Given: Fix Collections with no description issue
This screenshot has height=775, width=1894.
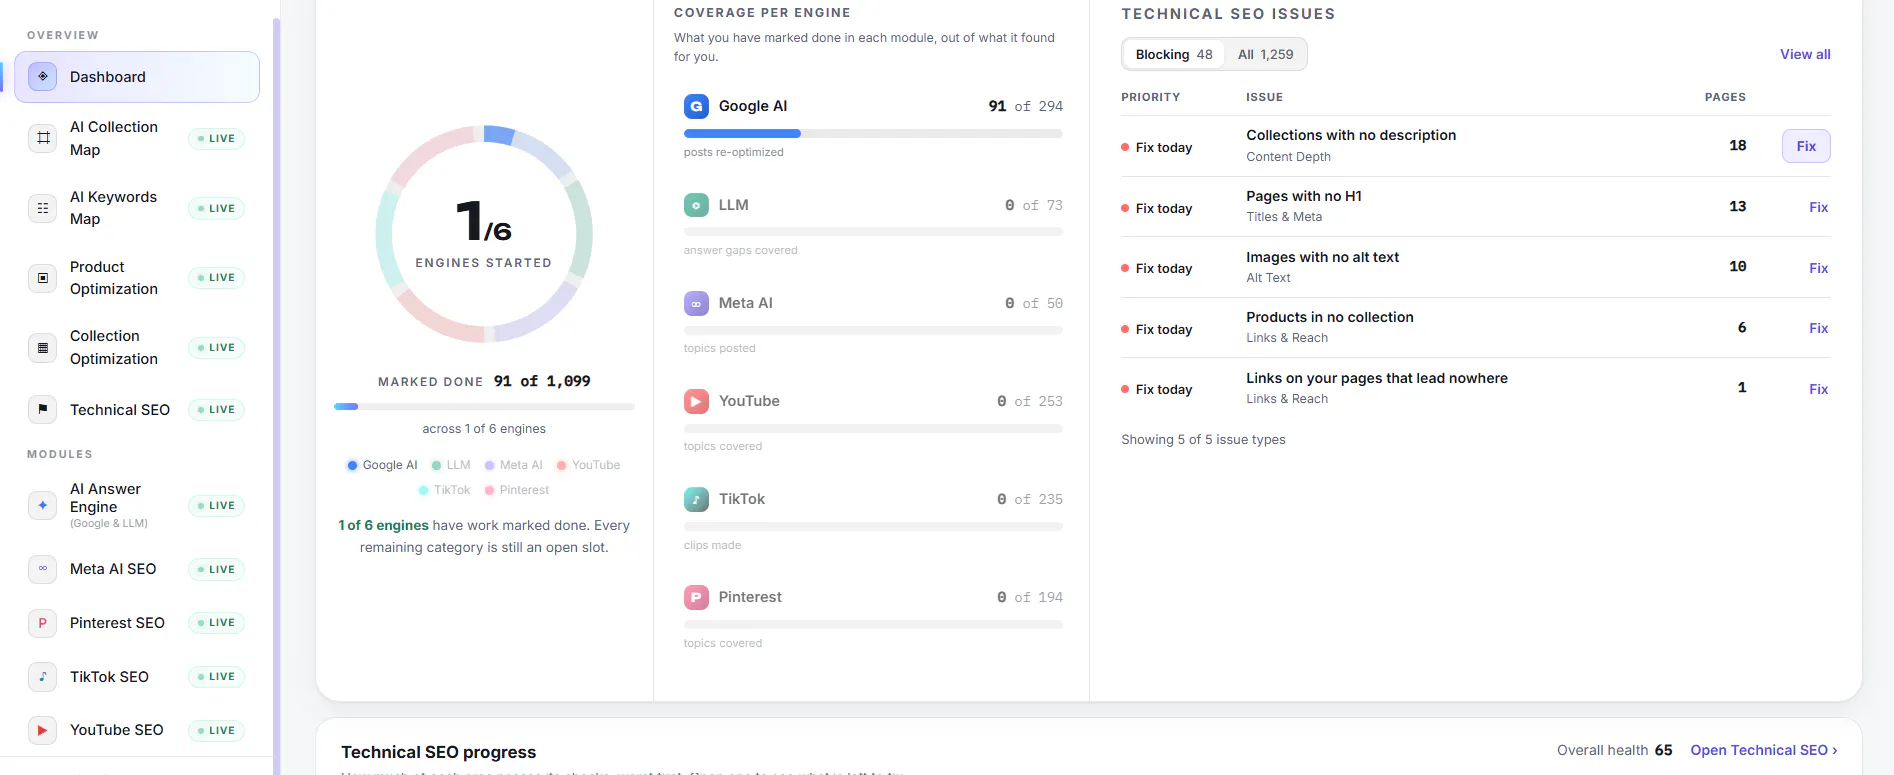Looking at the screenshot, I should (x=1806, y=146).
